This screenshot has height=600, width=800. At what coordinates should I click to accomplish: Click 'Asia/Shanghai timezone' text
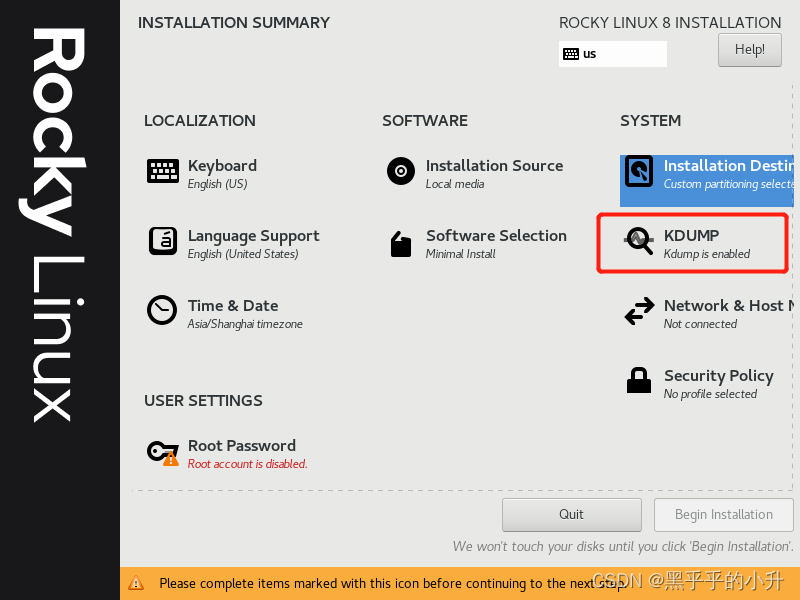coord(245,324)
